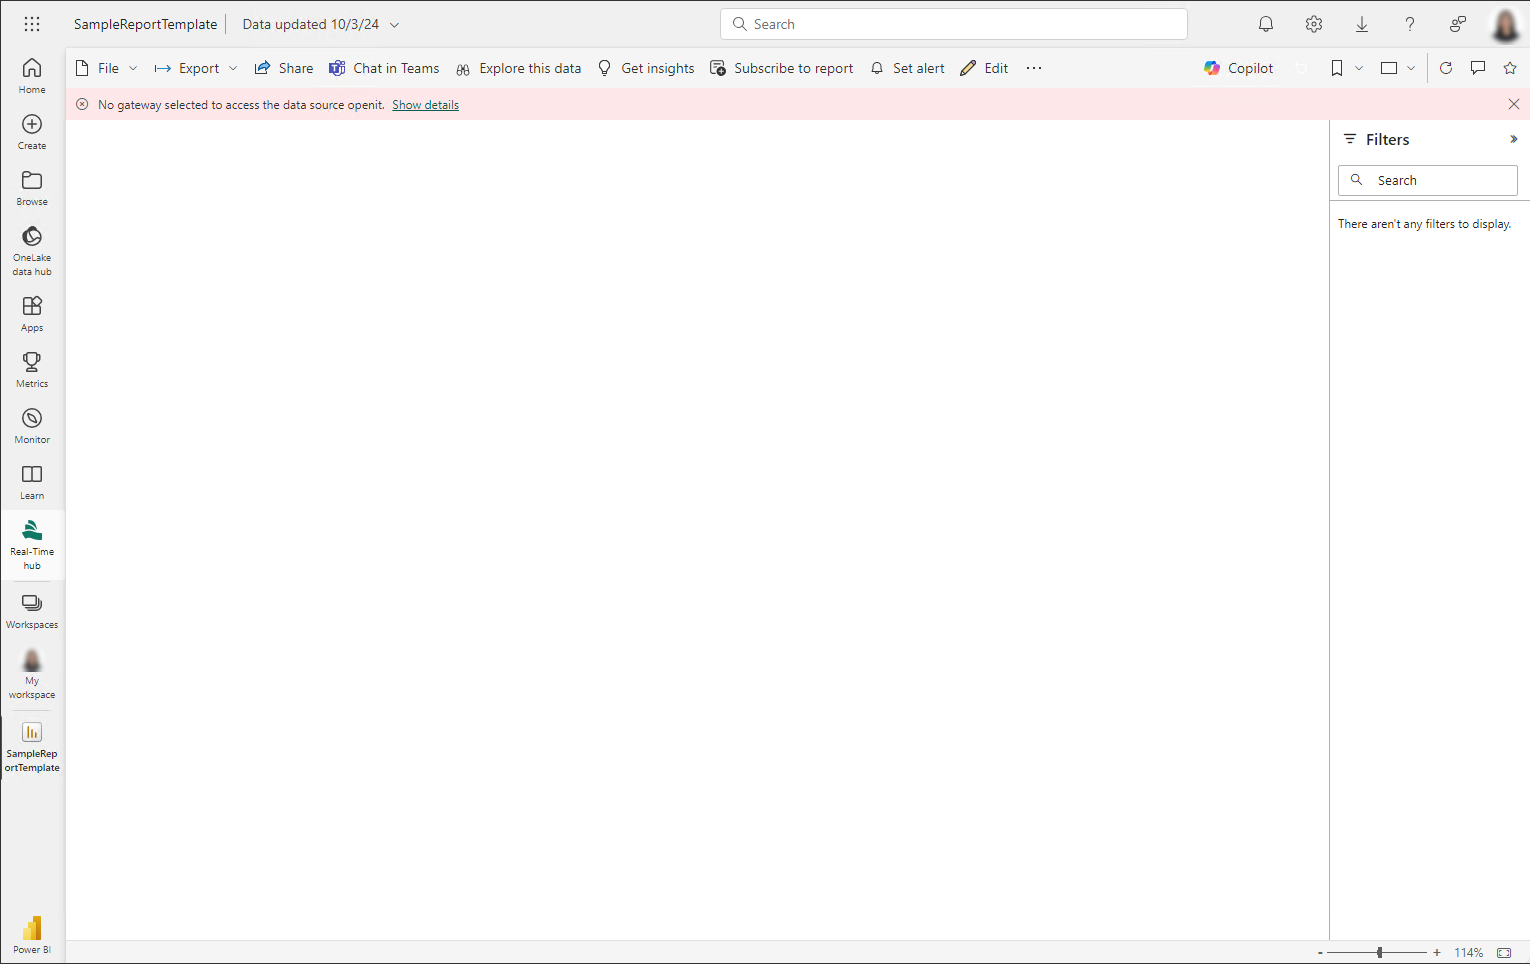
Task: Click Explore this data
Action: 518,68
